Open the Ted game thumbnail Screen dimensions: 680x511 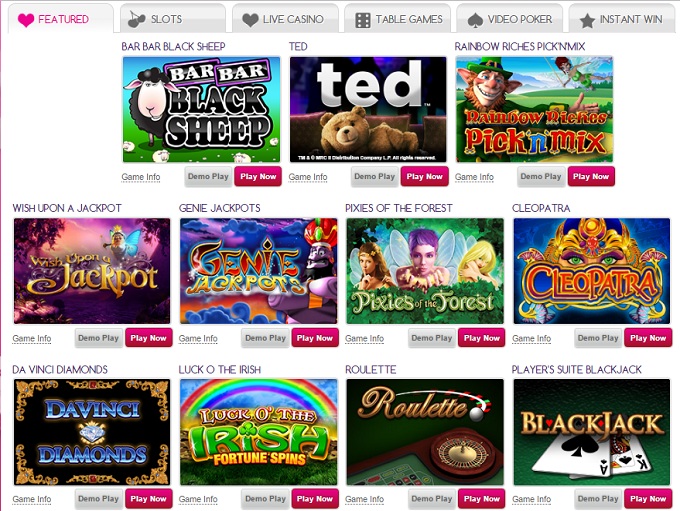coord(368,109)
